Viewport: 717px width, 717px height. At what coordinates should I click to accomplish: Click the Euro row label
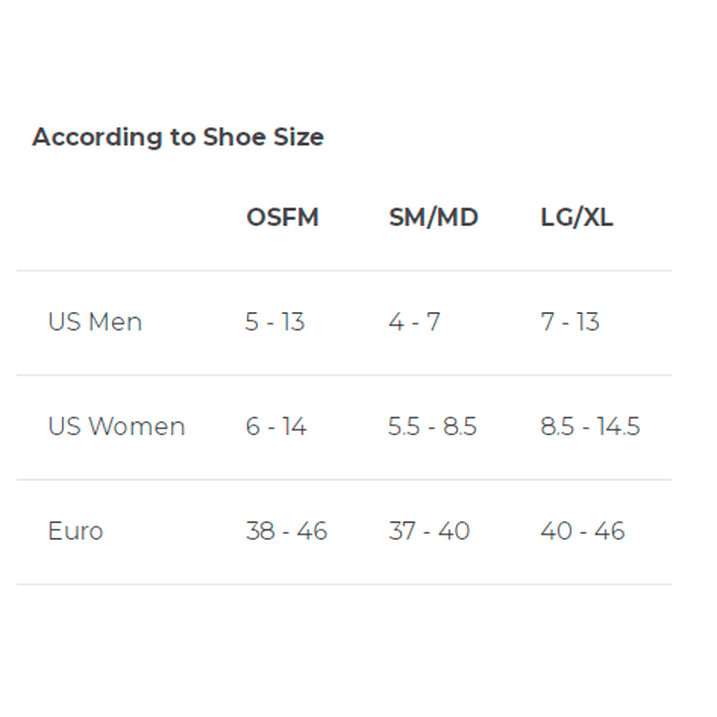point(75,531)
